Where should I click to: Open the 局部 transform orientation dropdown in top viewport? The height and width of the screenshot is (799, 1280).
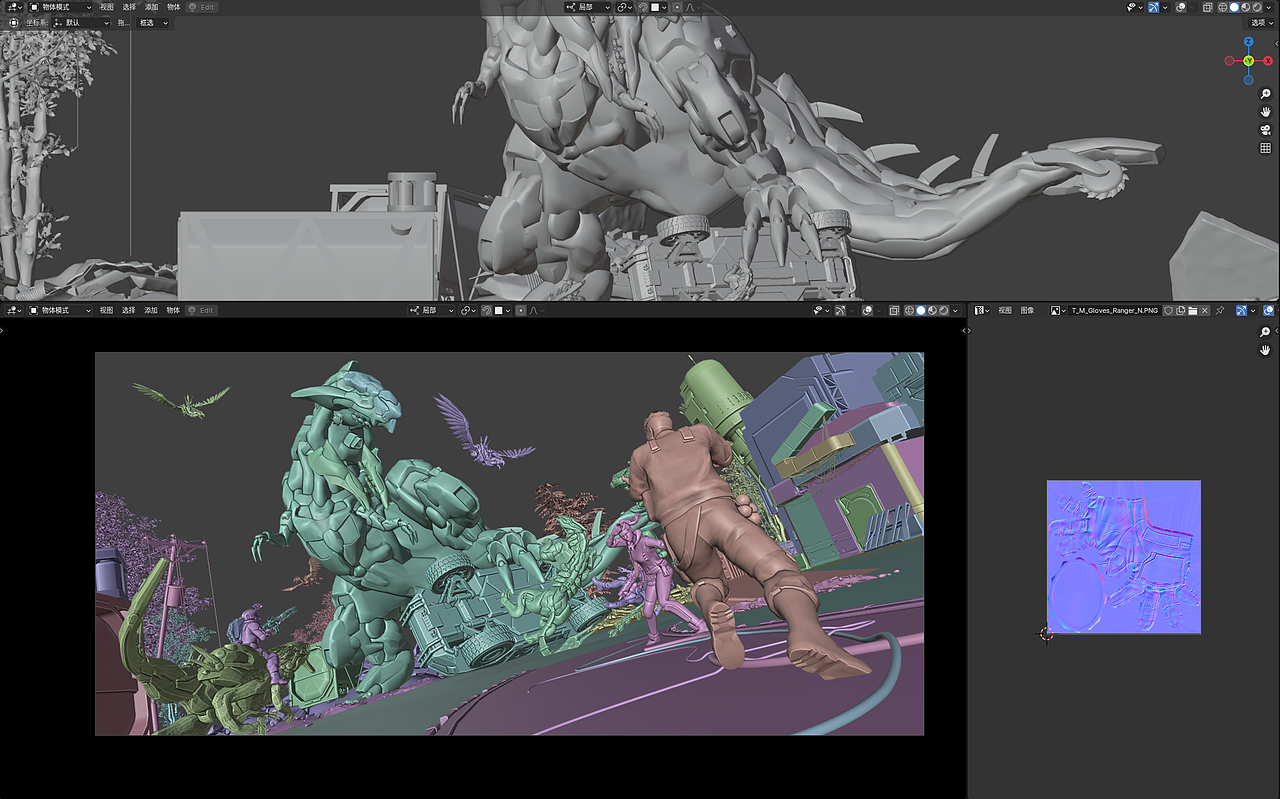(589, 7)
